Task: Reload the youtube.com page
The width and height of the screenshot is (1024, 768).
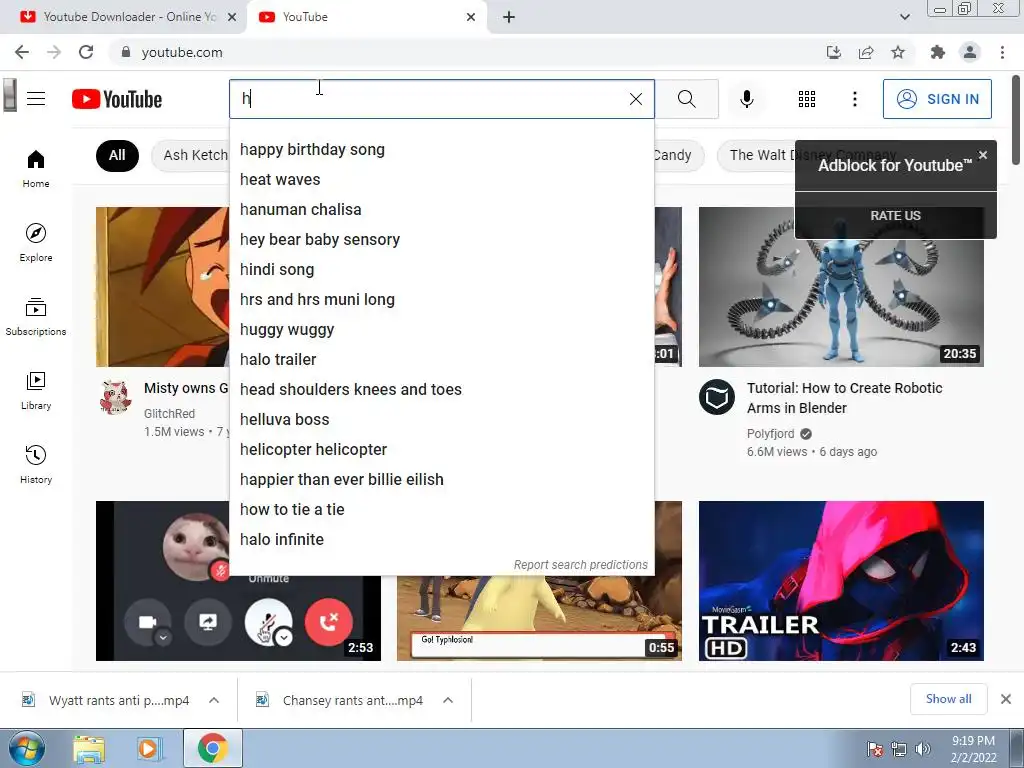Action: [86, 52]
